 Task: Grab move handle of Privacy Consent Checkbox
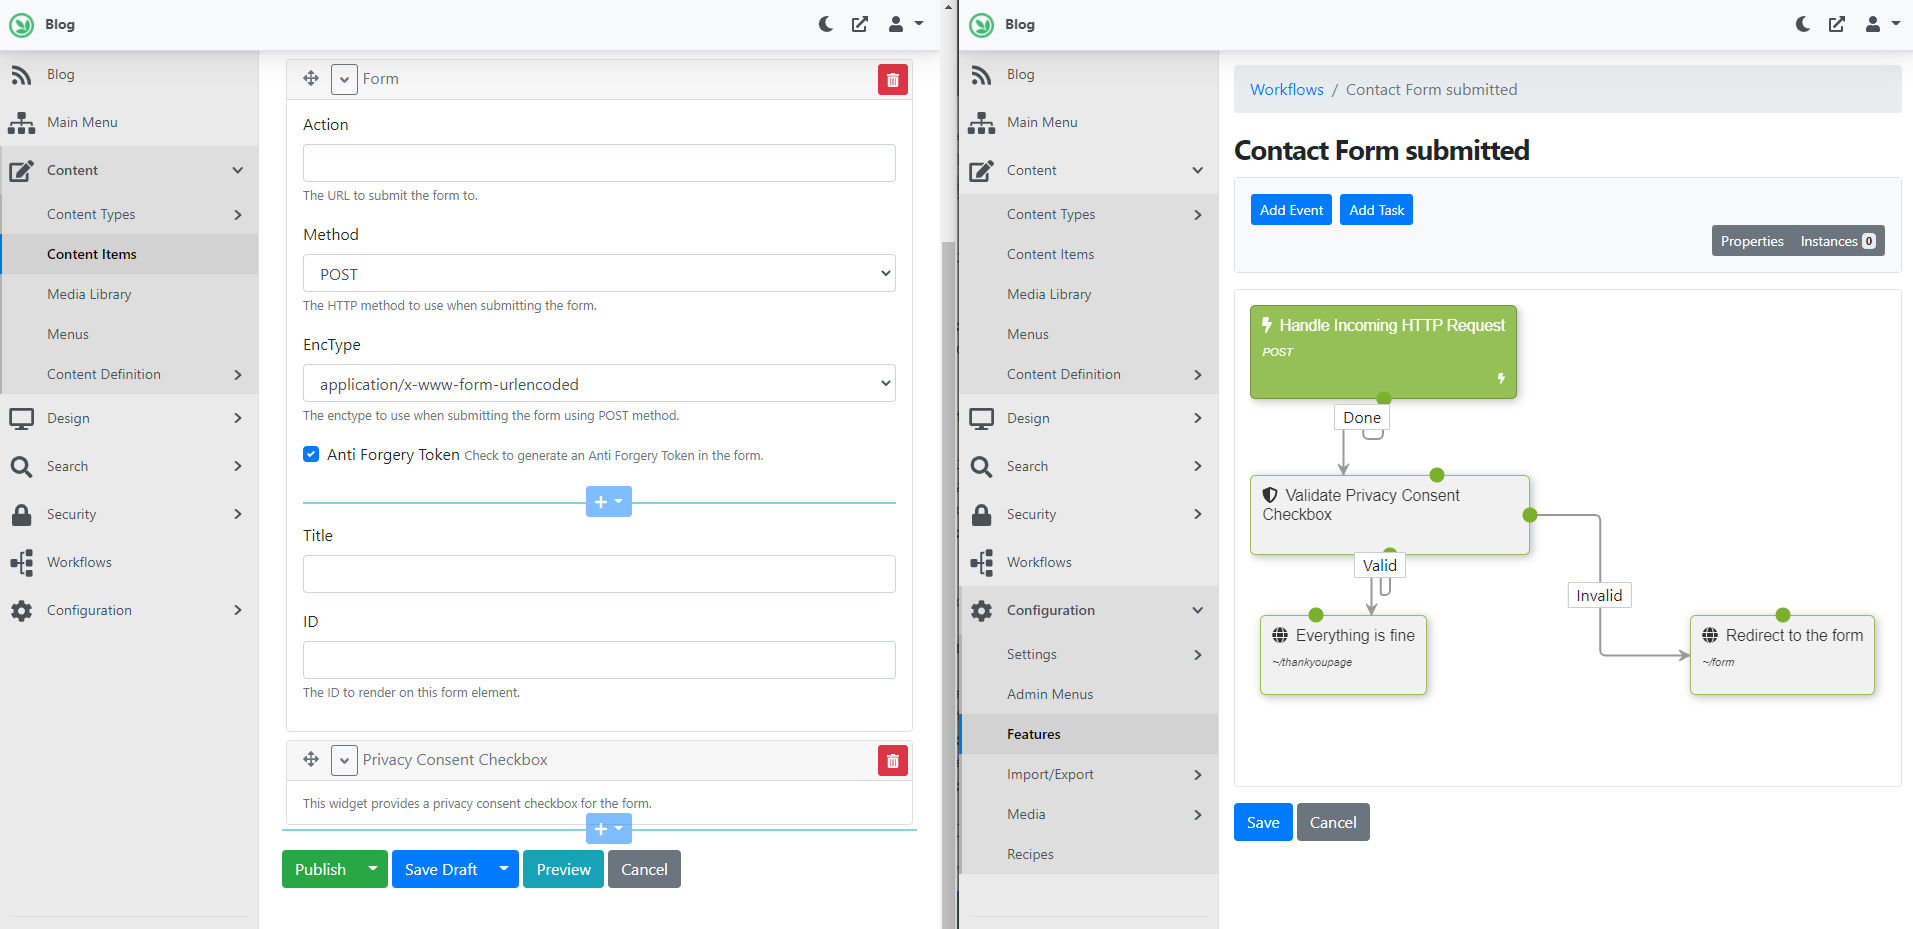311,759
